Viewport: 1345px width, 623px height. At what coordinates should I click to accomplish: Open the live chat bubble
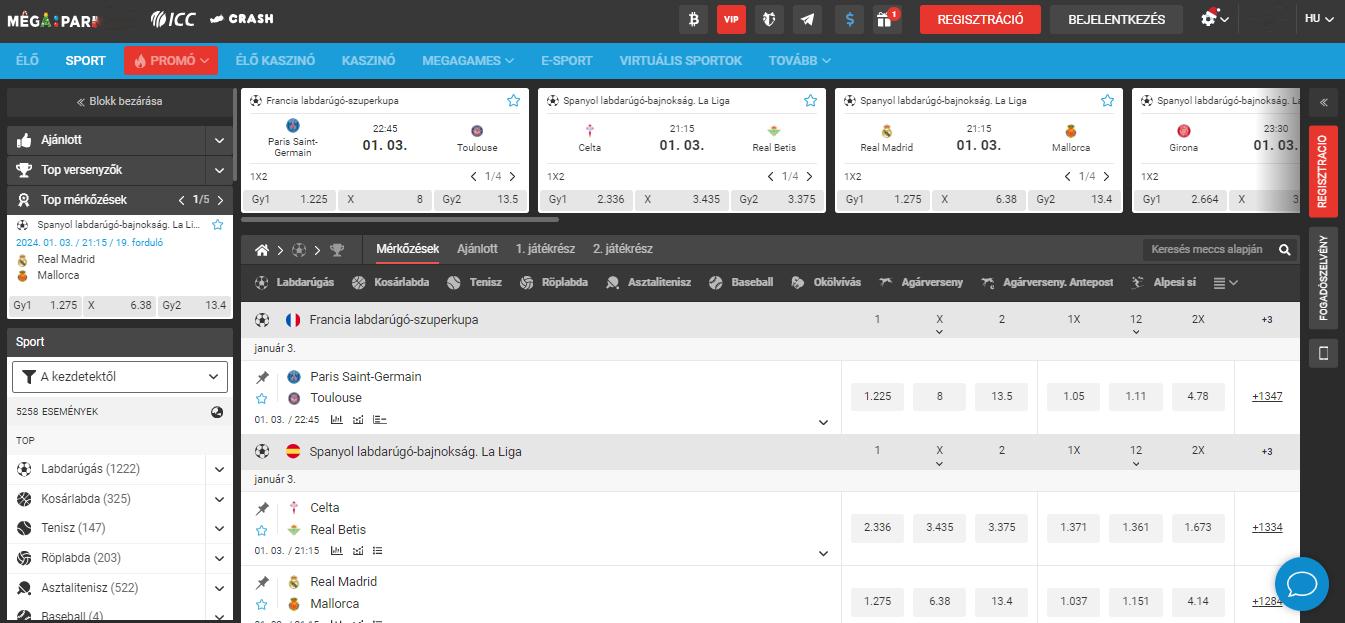[x=1301, y=583]
